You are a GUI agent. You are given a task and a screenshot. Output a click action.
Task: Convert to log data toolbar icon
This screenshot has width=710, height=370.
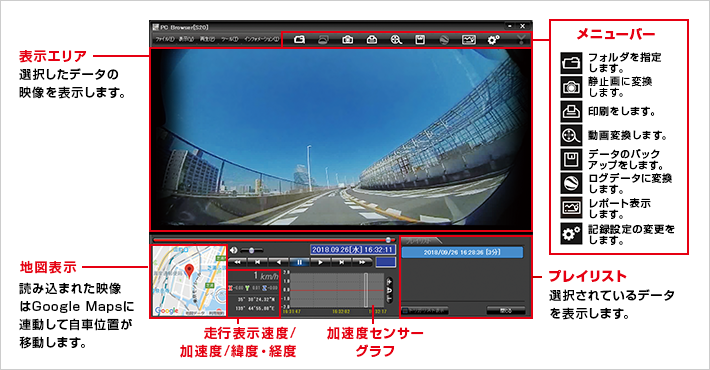point(444,40)
